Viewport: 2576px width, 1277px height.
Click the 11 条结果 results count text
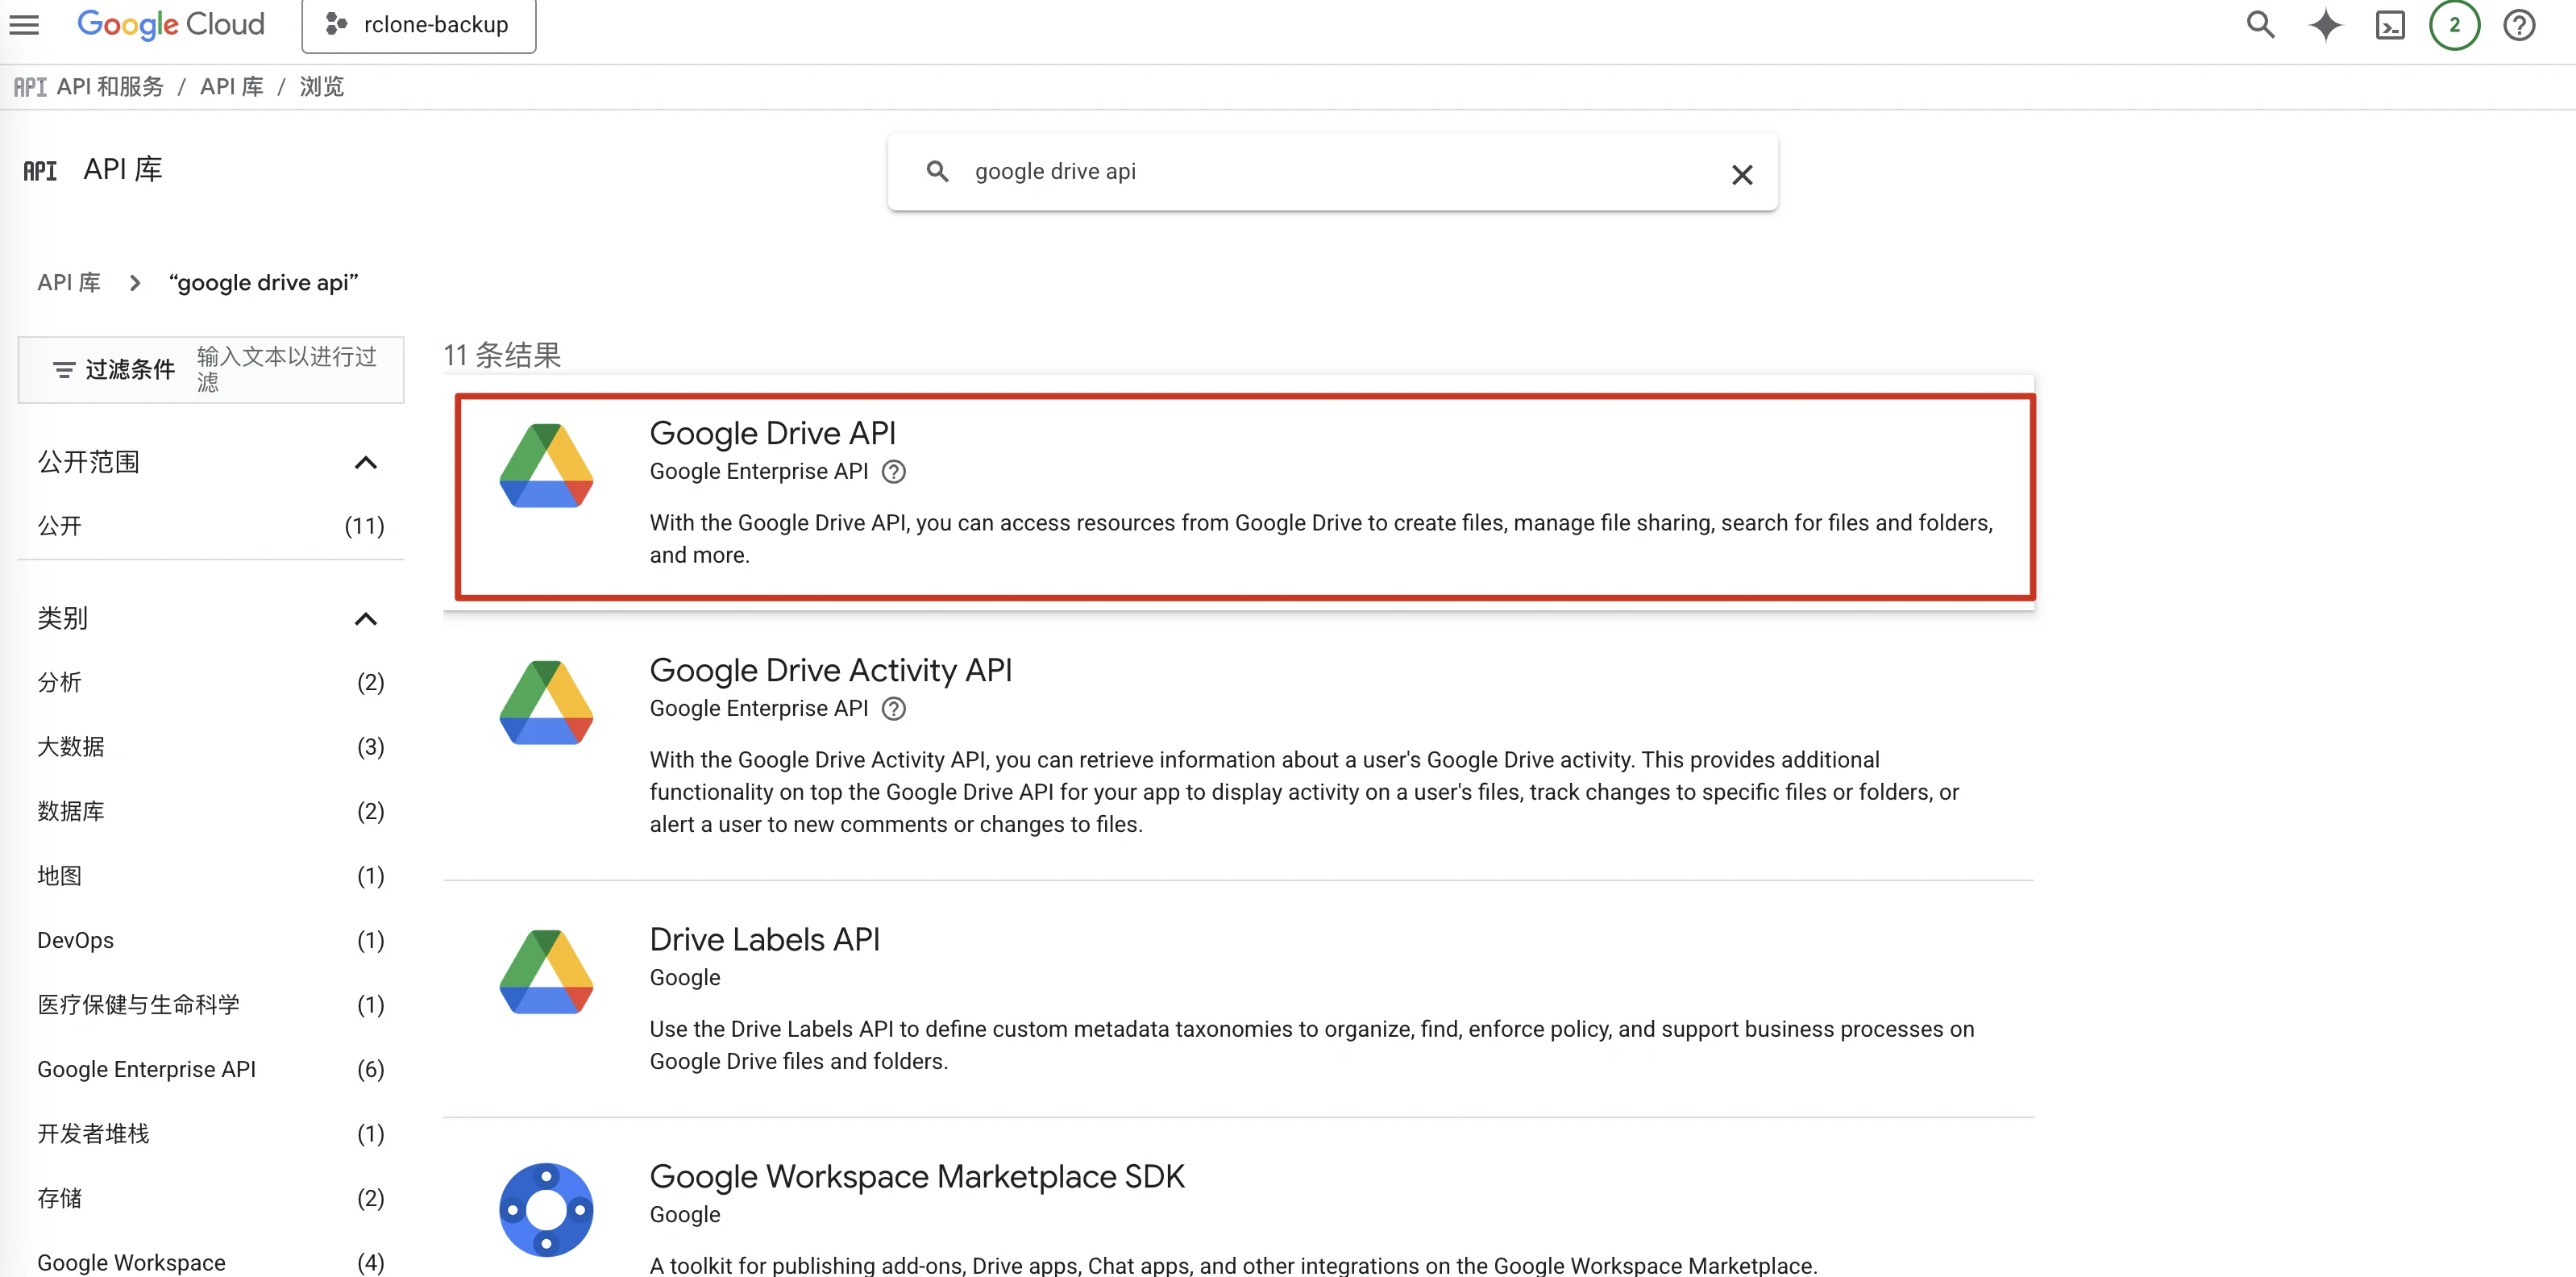(502, 355)
